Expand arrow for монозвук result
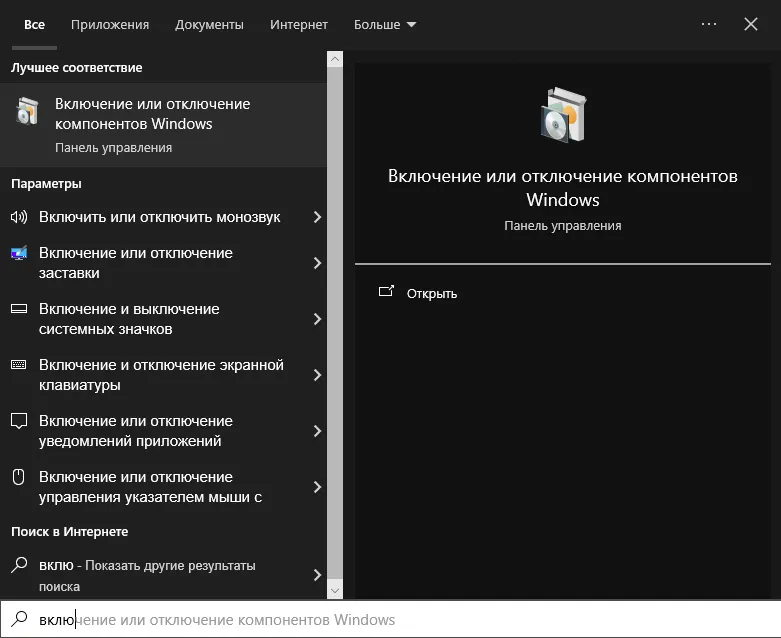The image size is (781, 638). coord(317,217)
